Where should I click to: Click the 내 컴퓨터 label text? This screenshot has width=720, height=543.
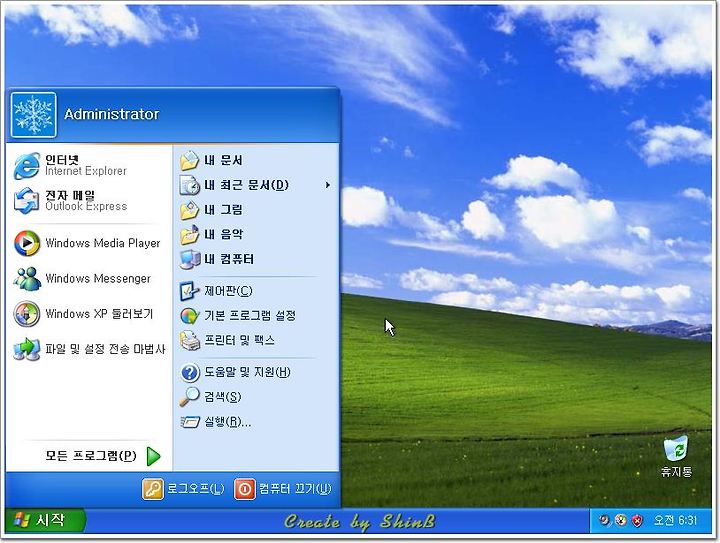coord(229,259)
